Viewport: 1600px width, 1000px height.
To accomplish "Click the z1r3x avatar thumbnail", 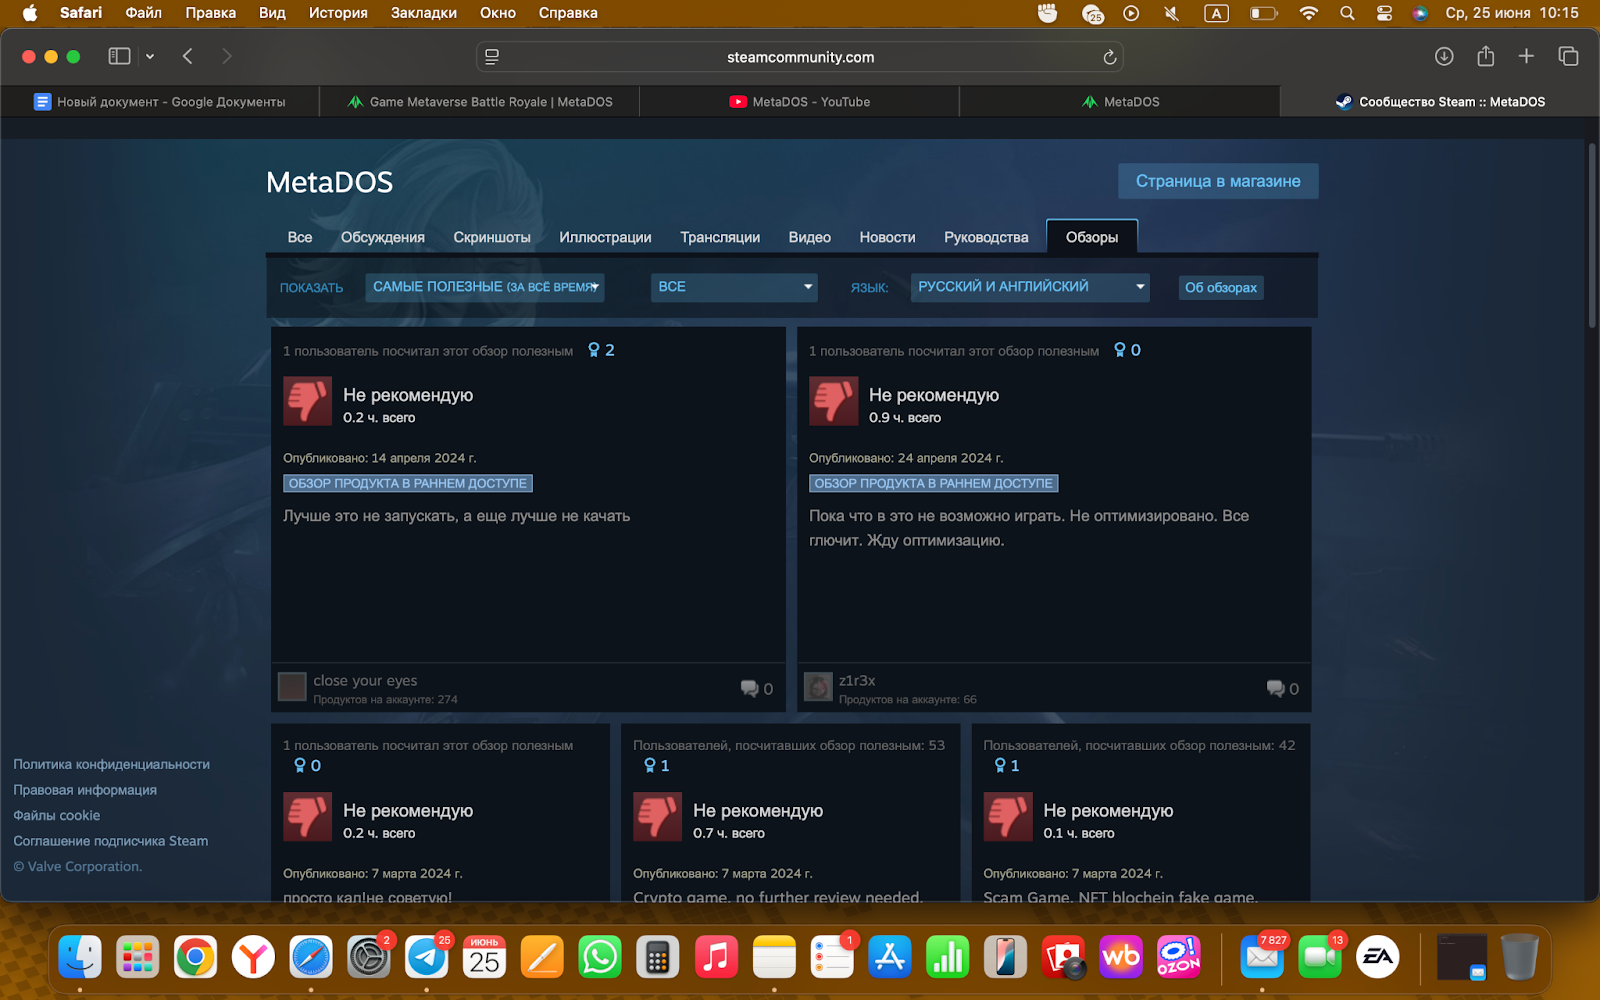I will 818,687.
